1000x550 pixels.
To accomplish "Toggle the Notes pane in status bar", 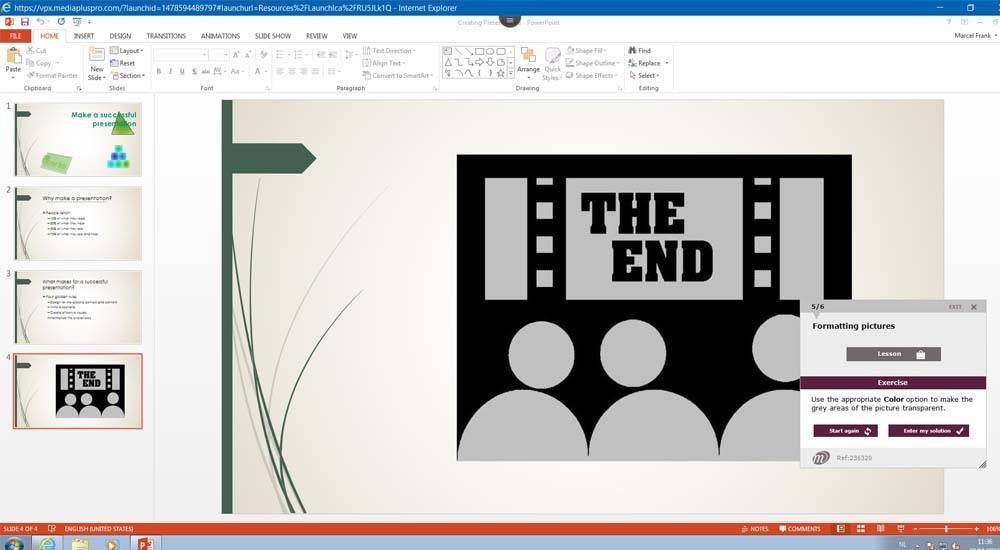I will tap(755, 528).
